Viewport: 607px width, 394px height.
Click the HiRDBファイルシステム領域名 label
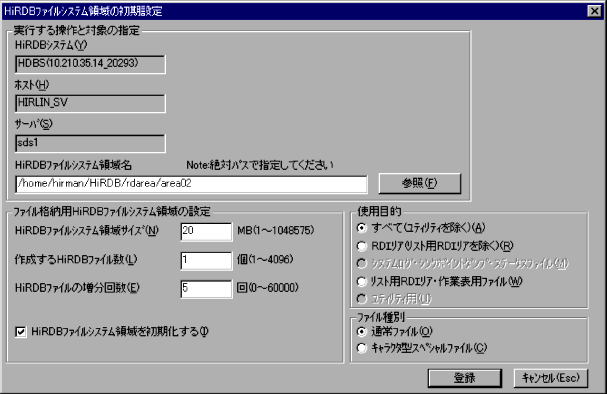73,165
